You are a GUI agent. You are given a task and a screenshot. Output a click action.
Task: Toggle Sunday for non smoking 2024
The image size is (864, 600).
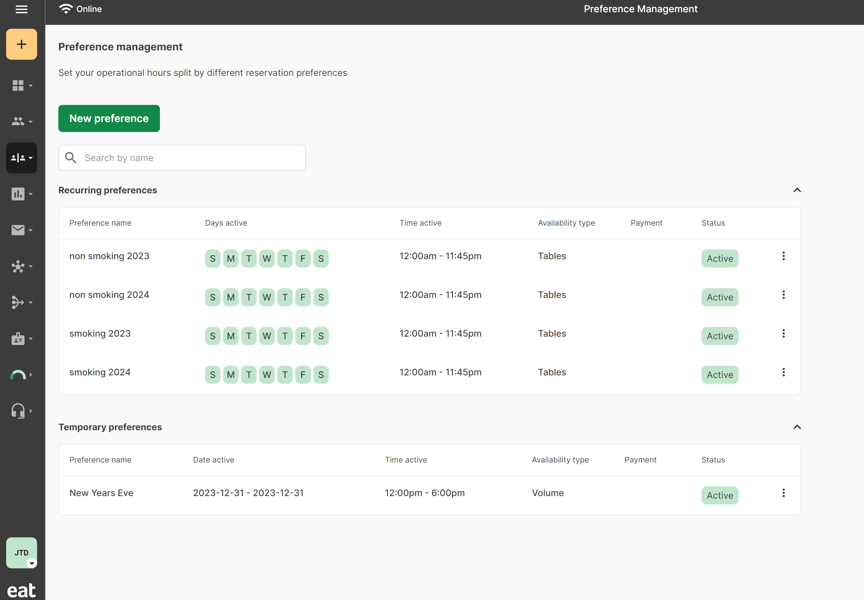[212, 297]
